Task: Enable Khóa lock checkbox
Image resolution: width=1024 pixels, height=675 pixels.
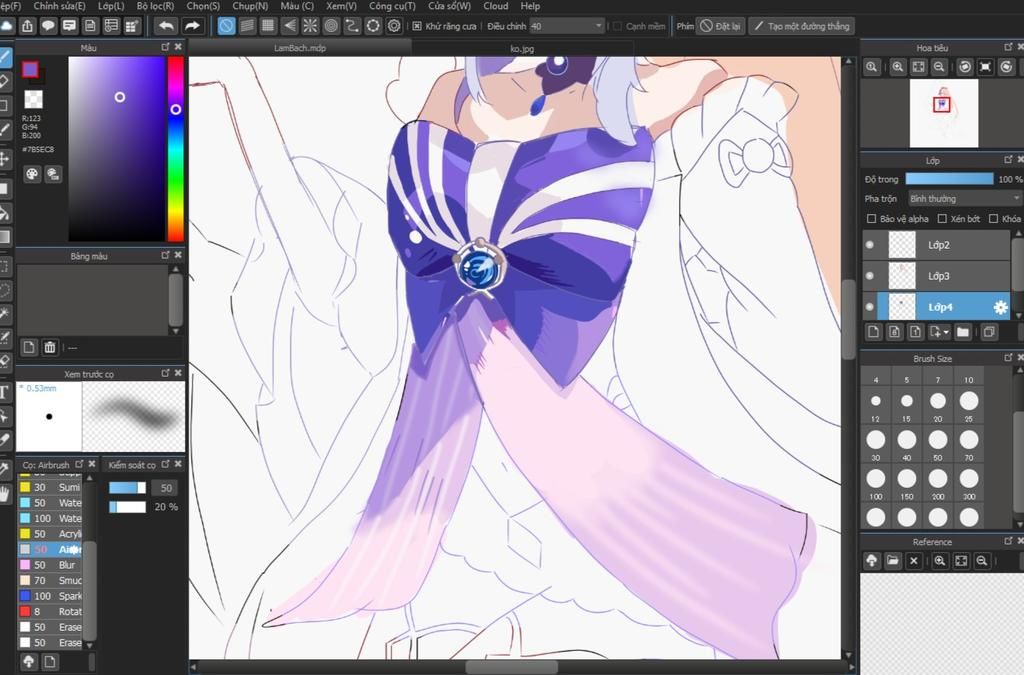Action: [993, 219]
